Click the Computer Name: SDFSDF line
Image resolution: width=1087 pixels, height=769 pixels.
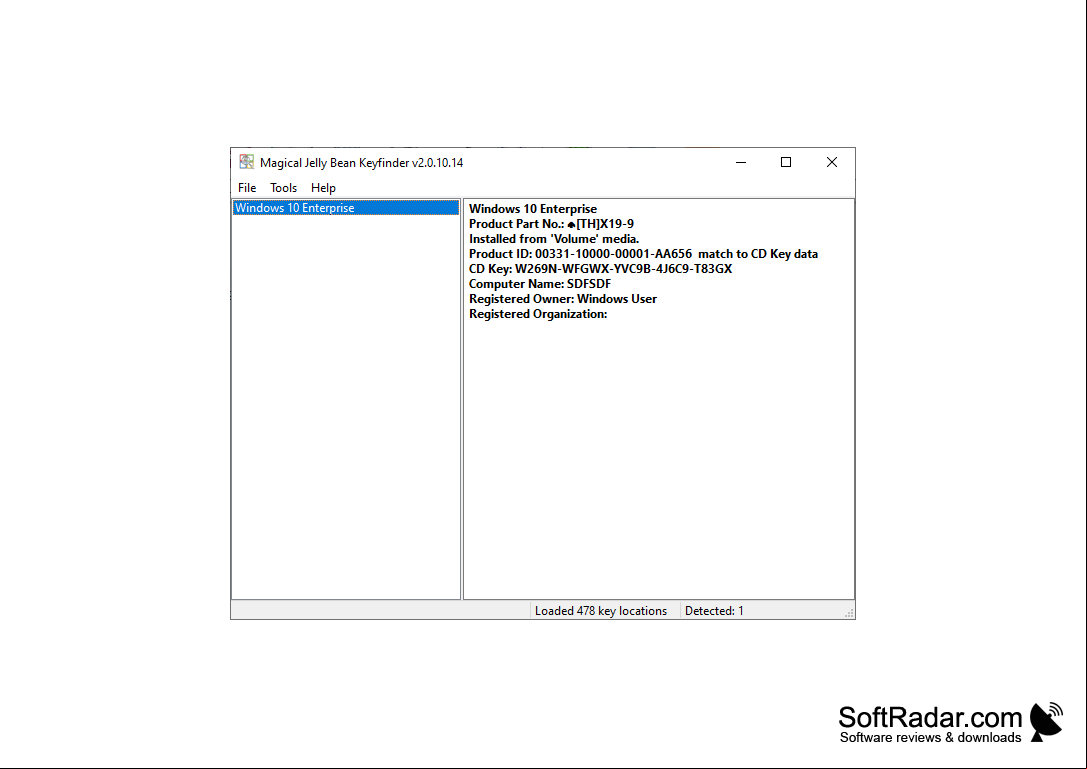pos(540,284)
